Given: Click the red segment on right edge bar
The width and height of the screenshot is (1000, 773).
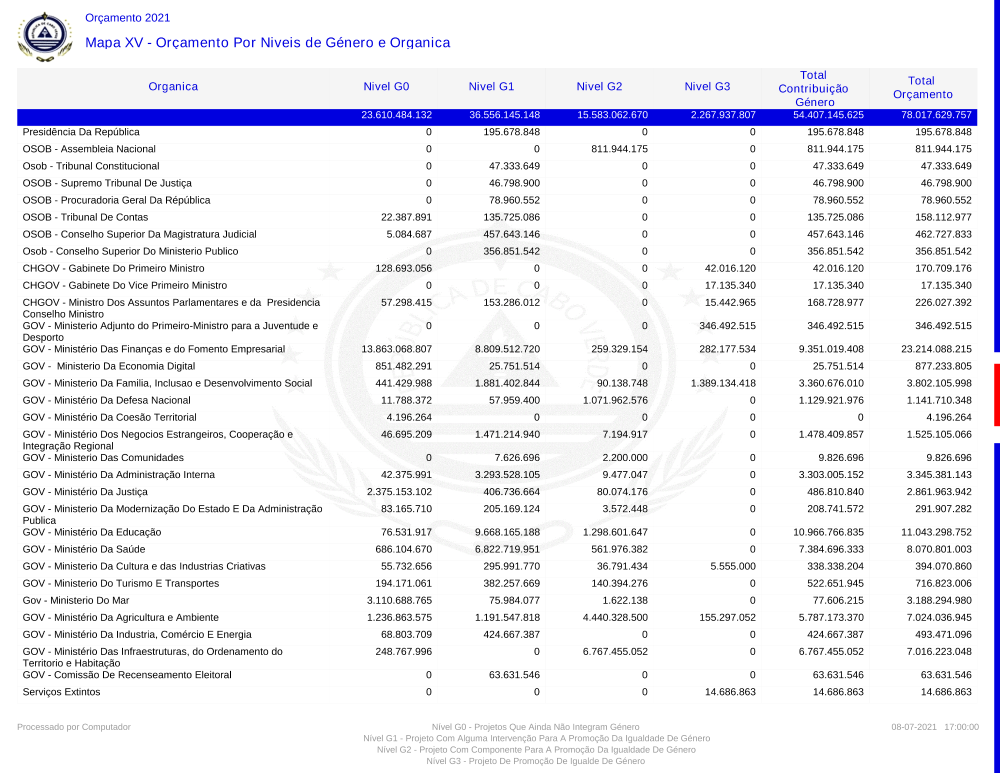Looking at the screenshot, I should point(996,396).
